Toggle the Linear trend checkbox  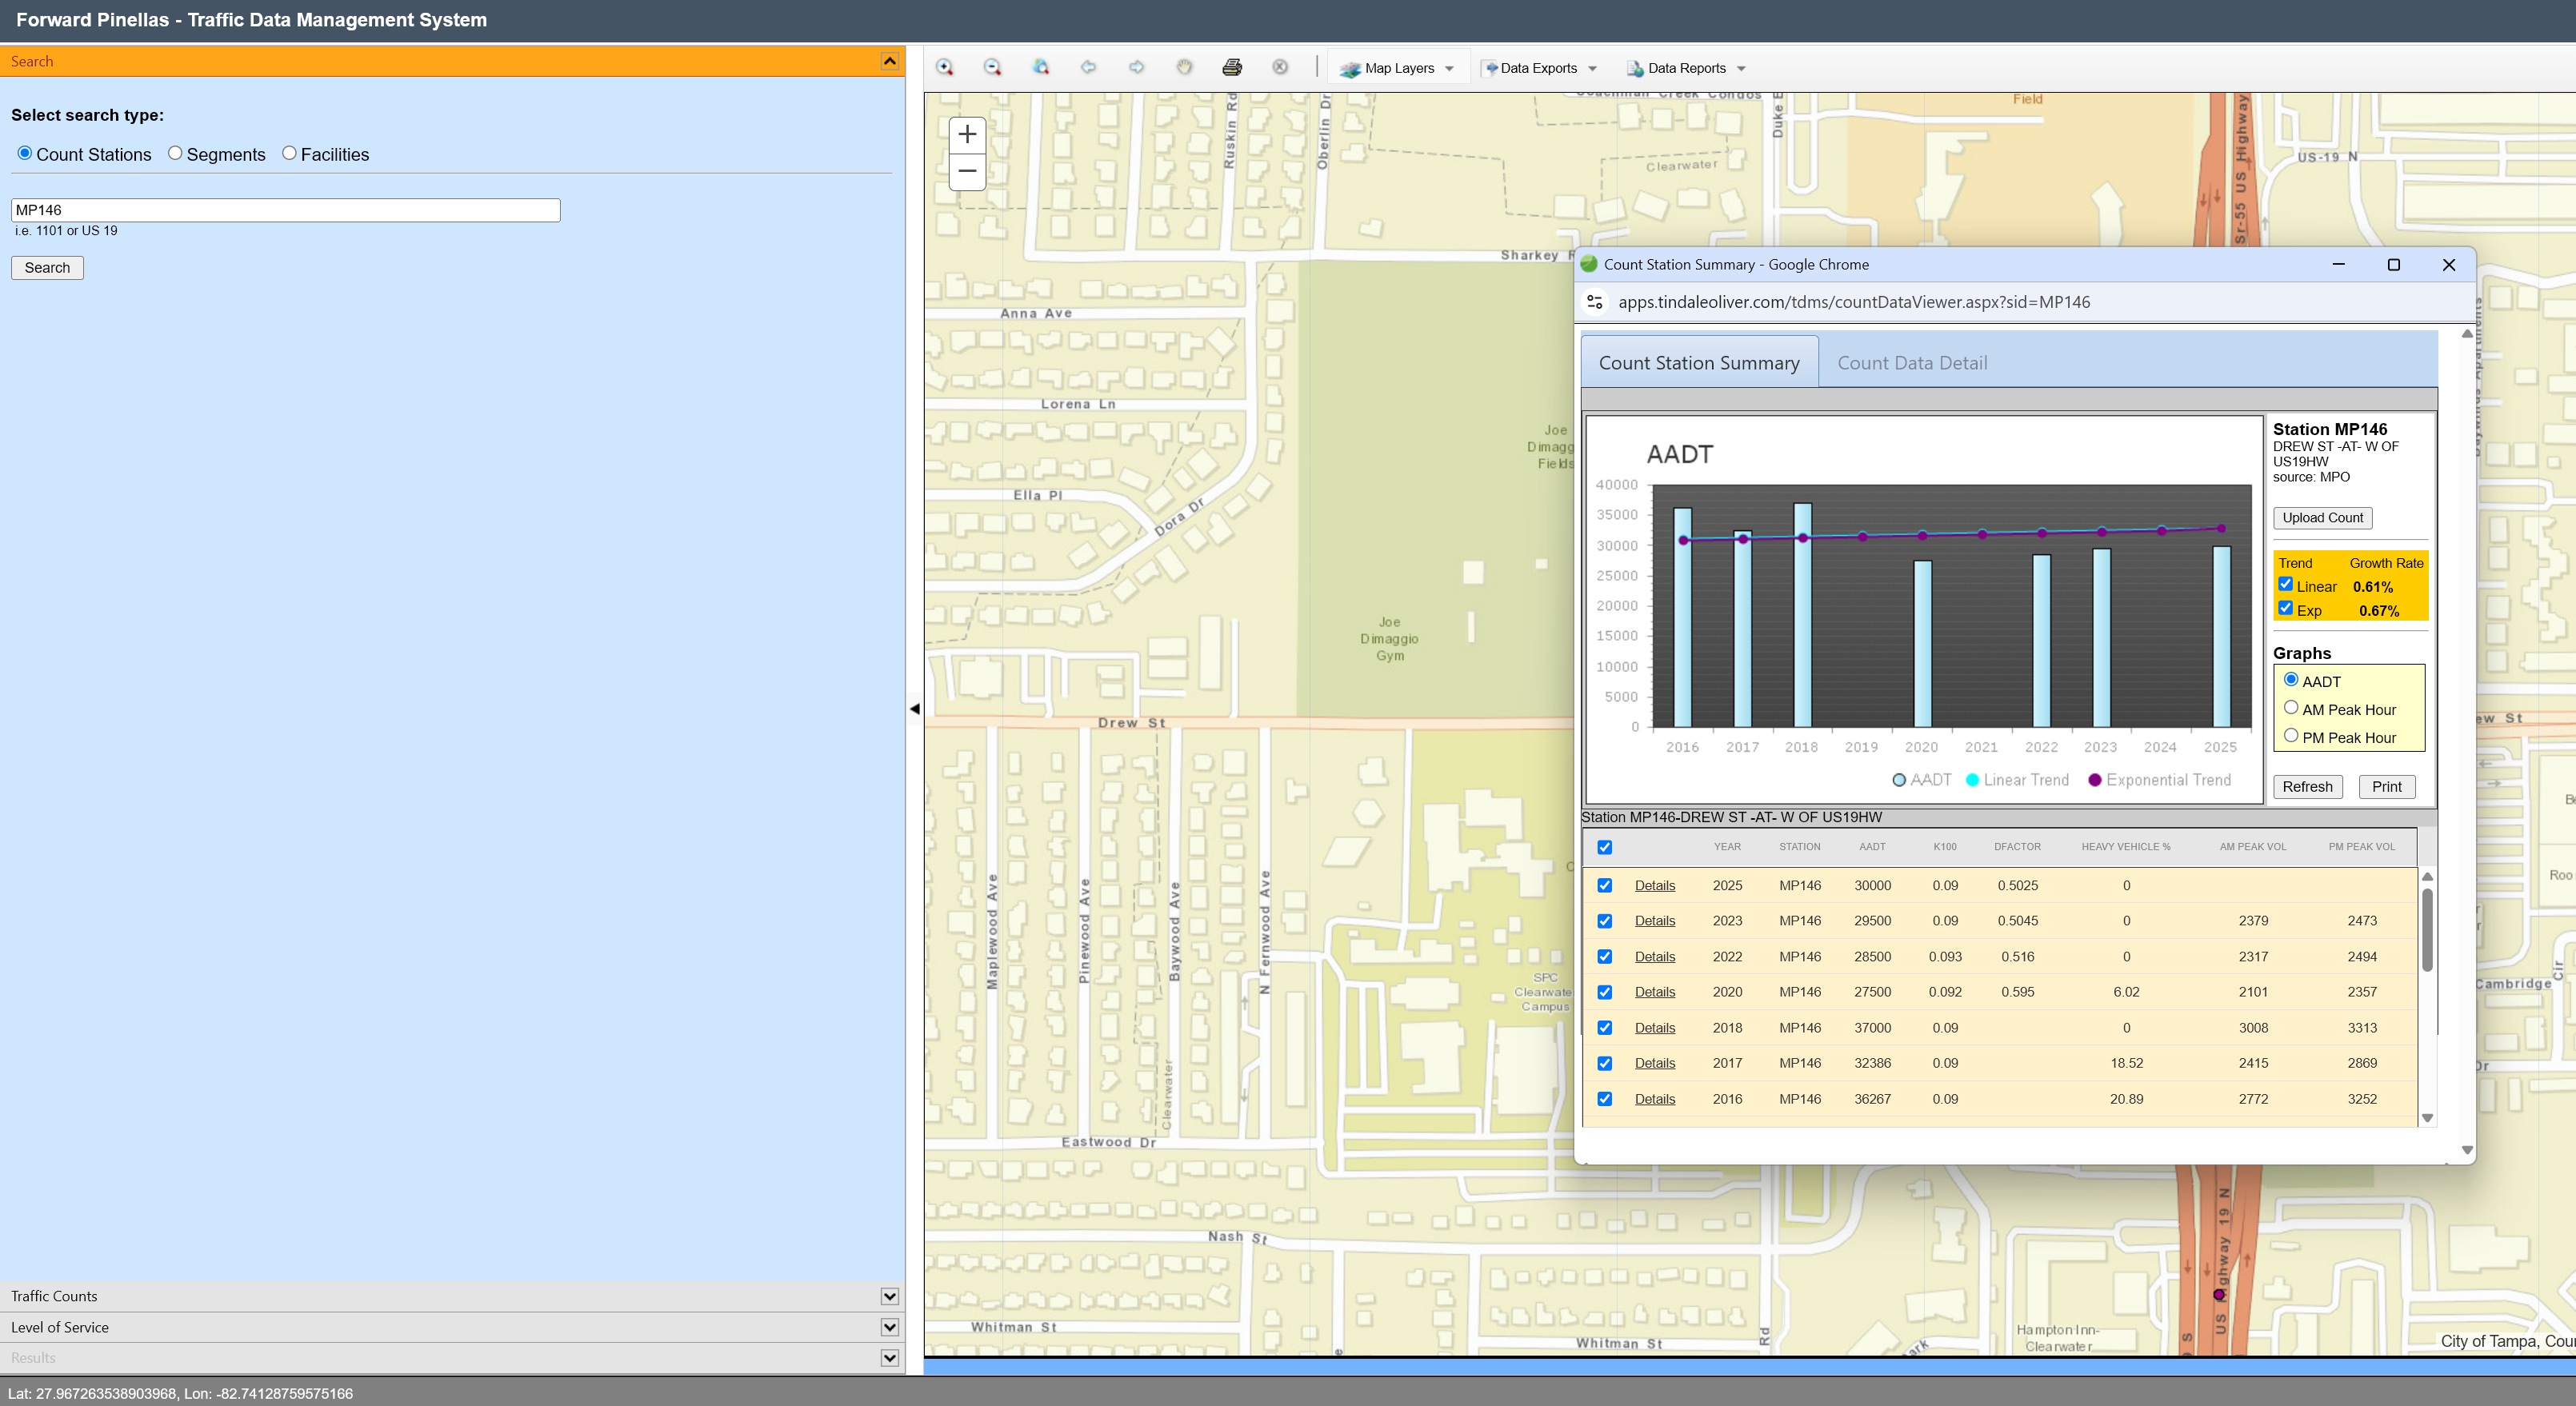(2285, 584)
